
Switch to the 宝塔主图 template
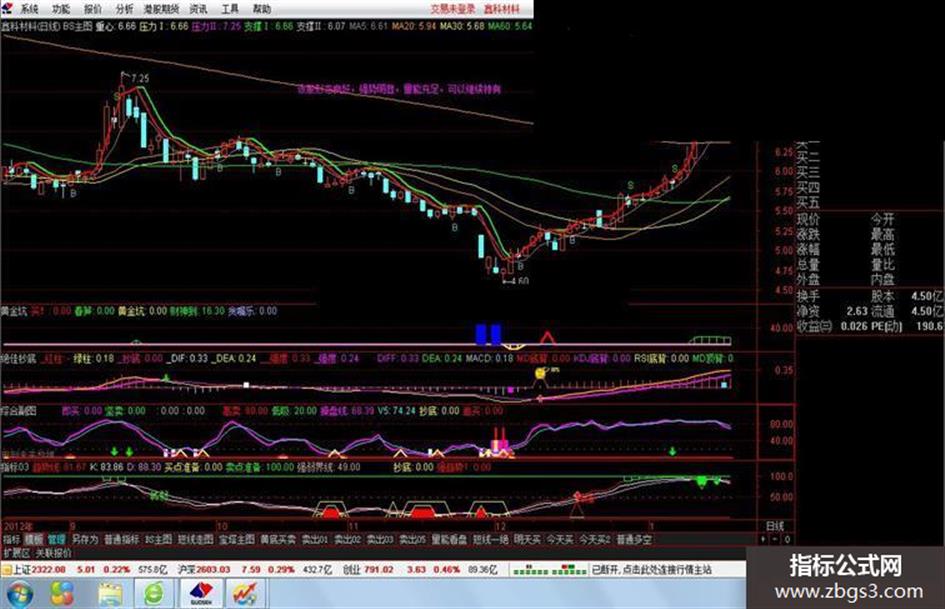coord(237,539)
